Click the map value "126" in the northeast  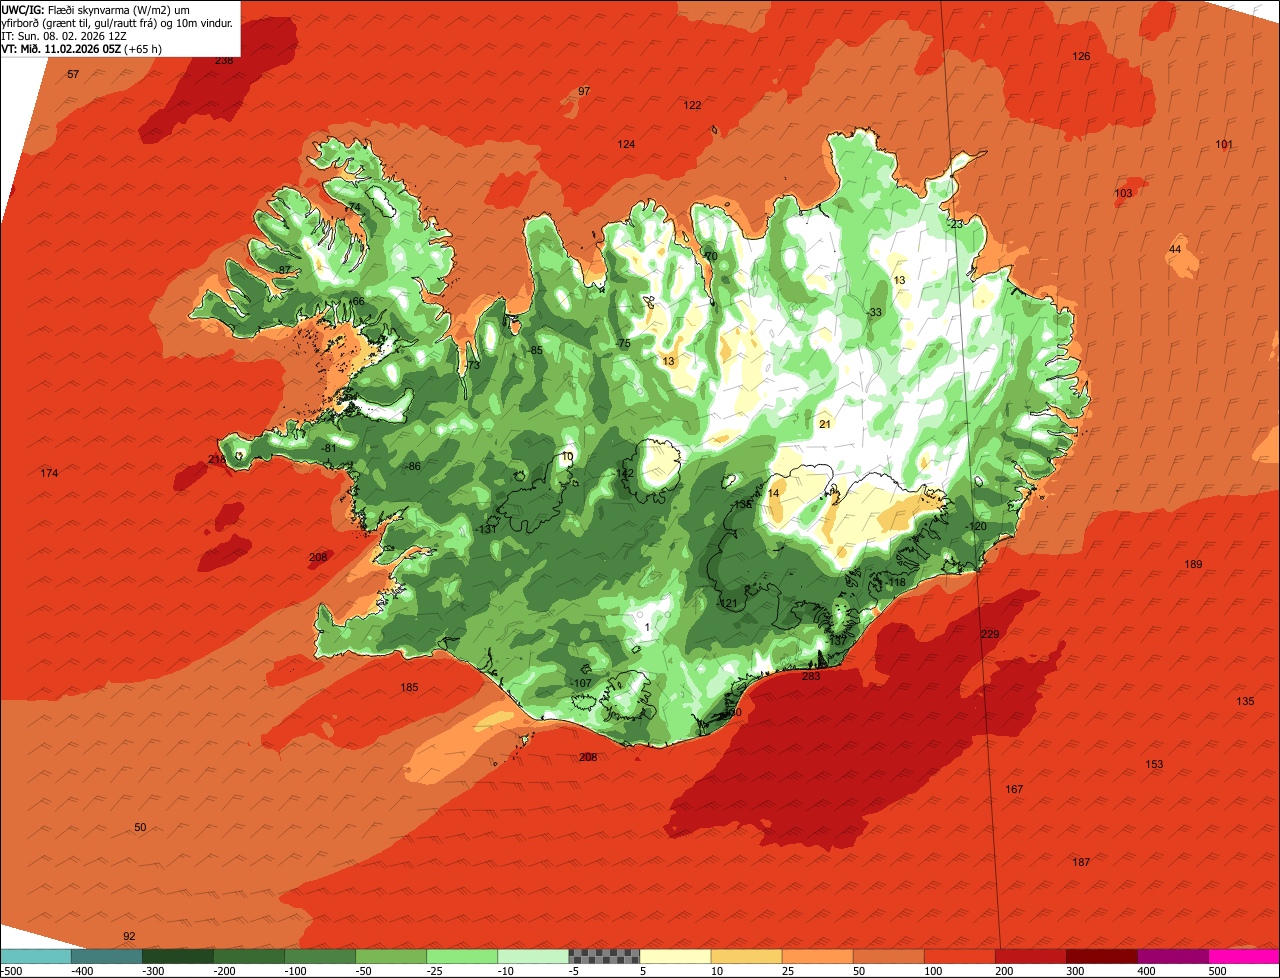pos(1081,57)
